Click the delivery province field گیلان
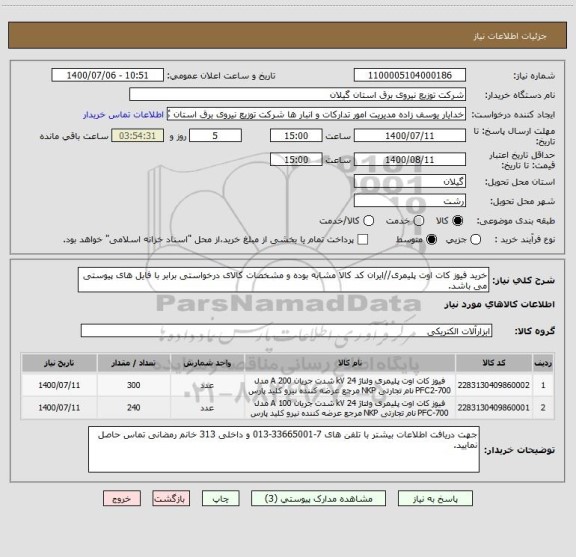This screenshot has width=576, height=557. tap(410, 182)
